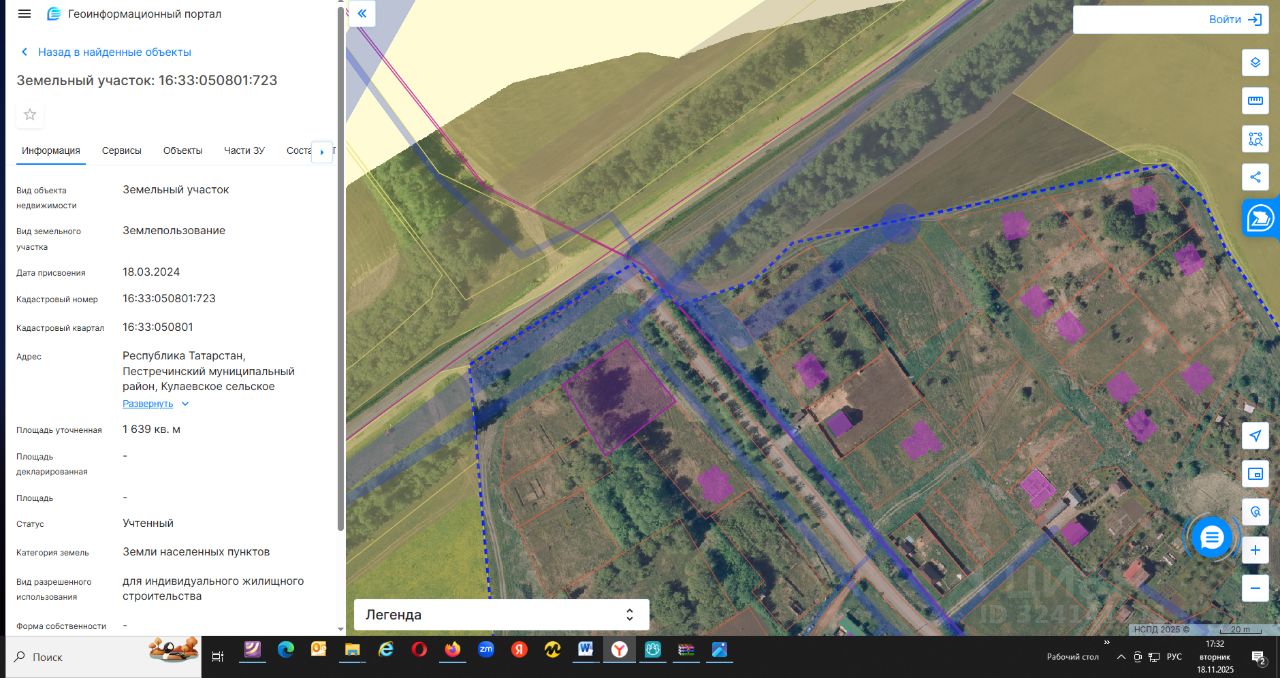1280x678 pixels.
Task: Switch to Yandex Browser in the taskbar
Action: (x=620, y=650)
